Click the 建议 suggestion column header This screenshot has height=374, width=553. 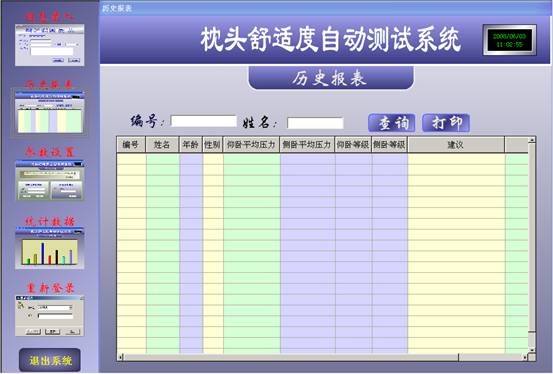pyautogui.click(x=456, y=145)
